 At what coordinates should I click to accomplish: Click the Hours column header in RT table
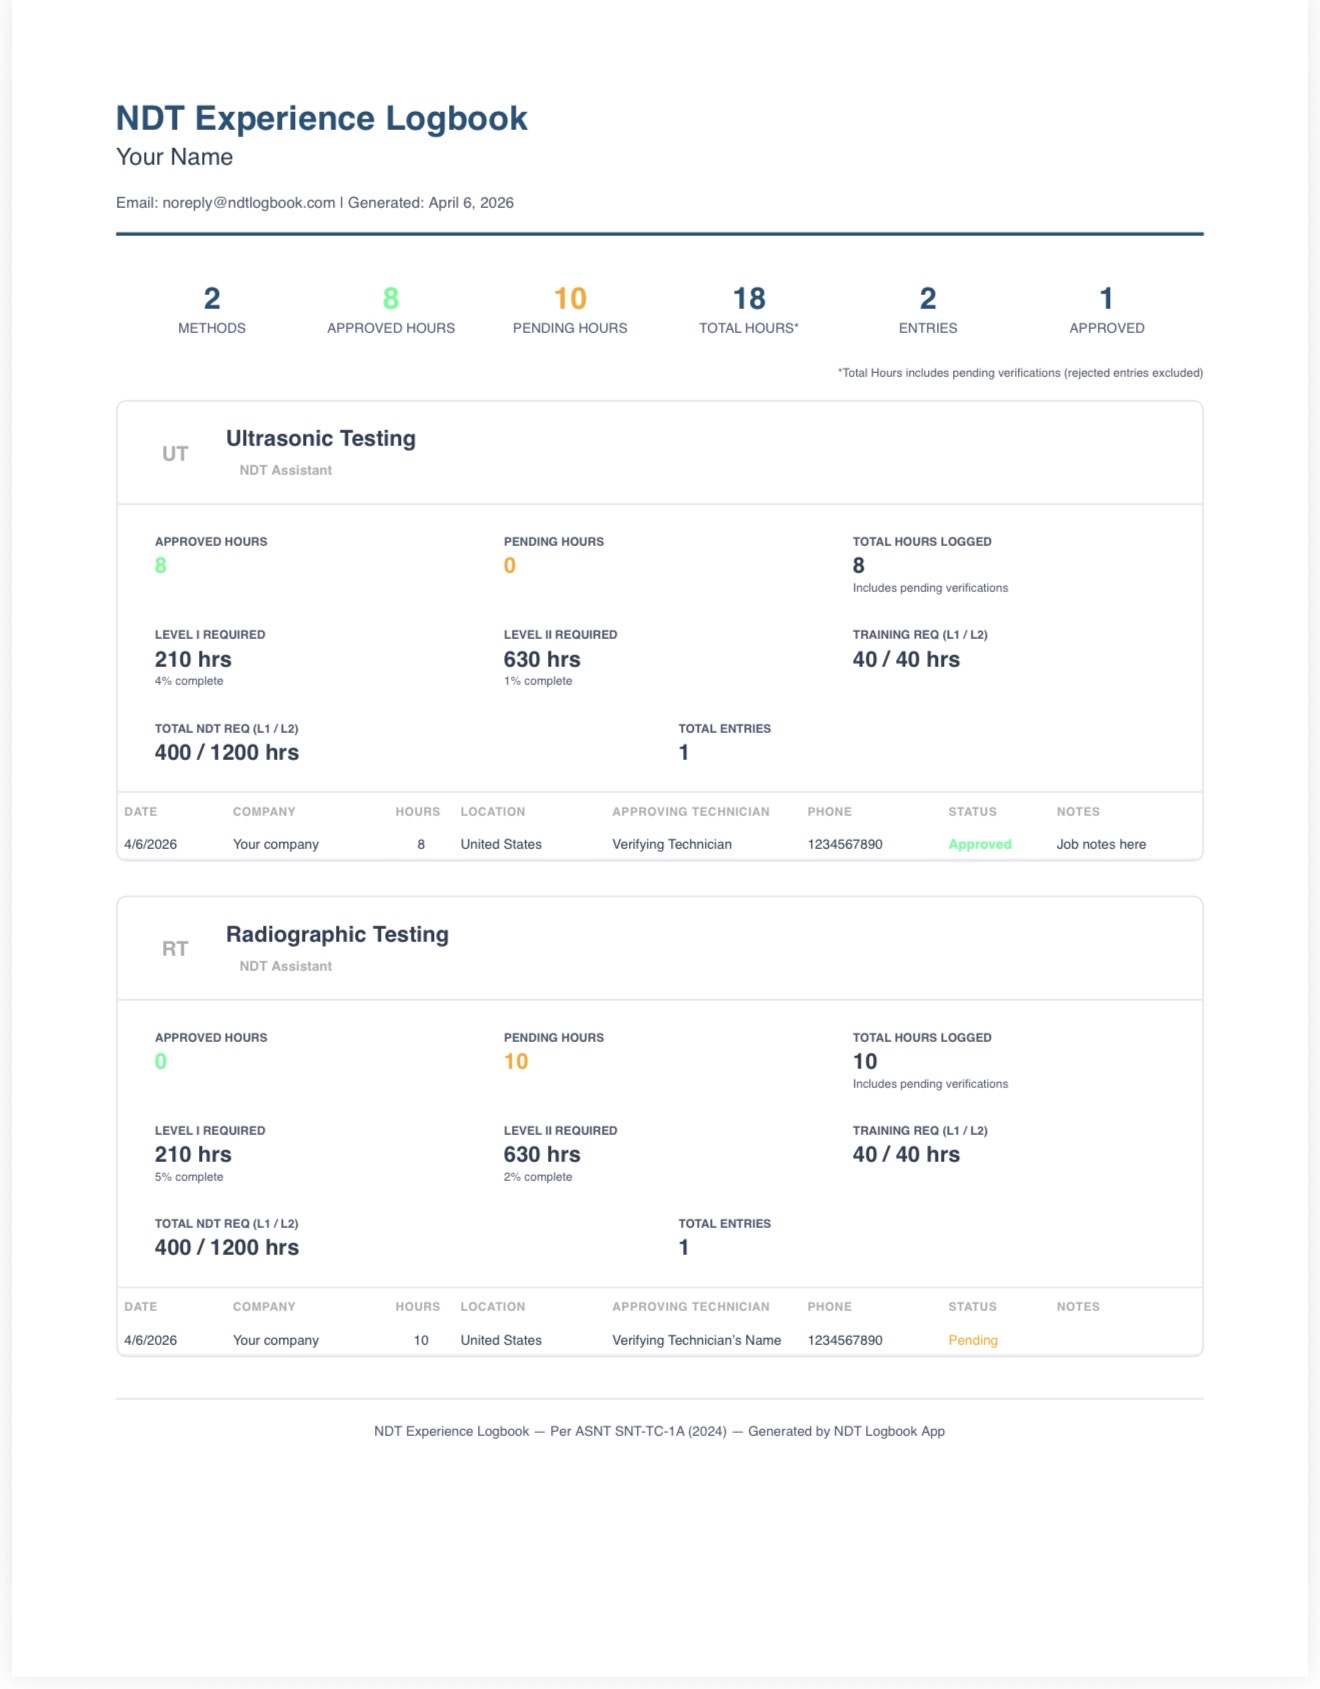(x=417, y=1307)
